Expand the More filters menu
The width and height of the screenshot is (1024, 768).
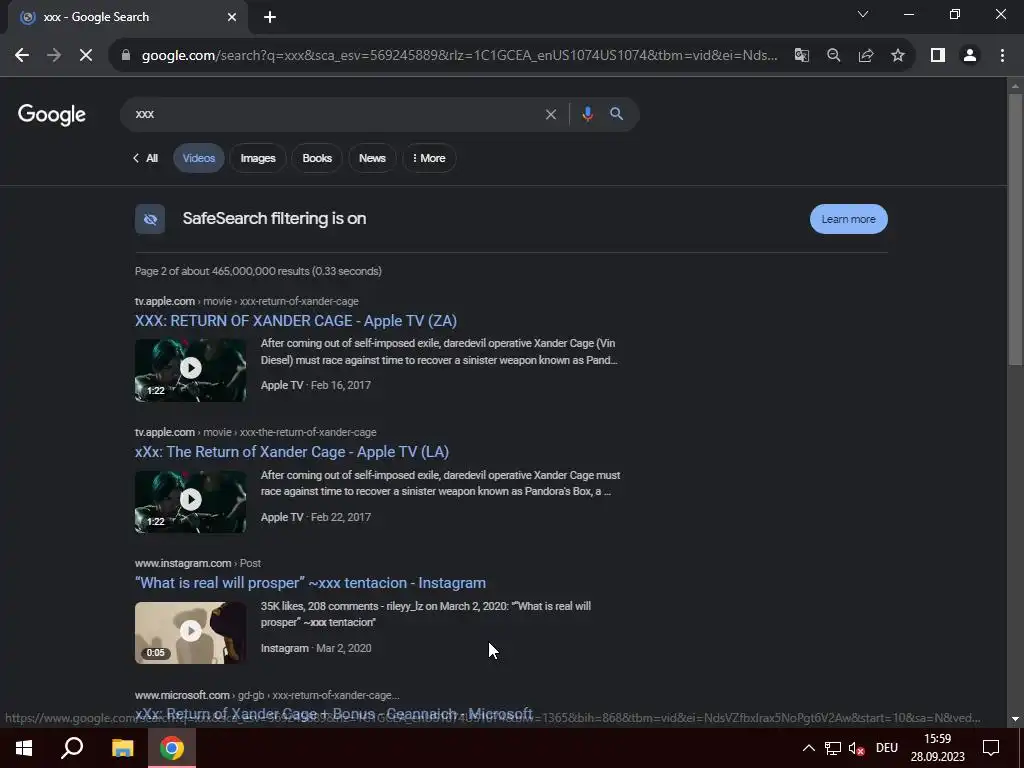point(429,158)
